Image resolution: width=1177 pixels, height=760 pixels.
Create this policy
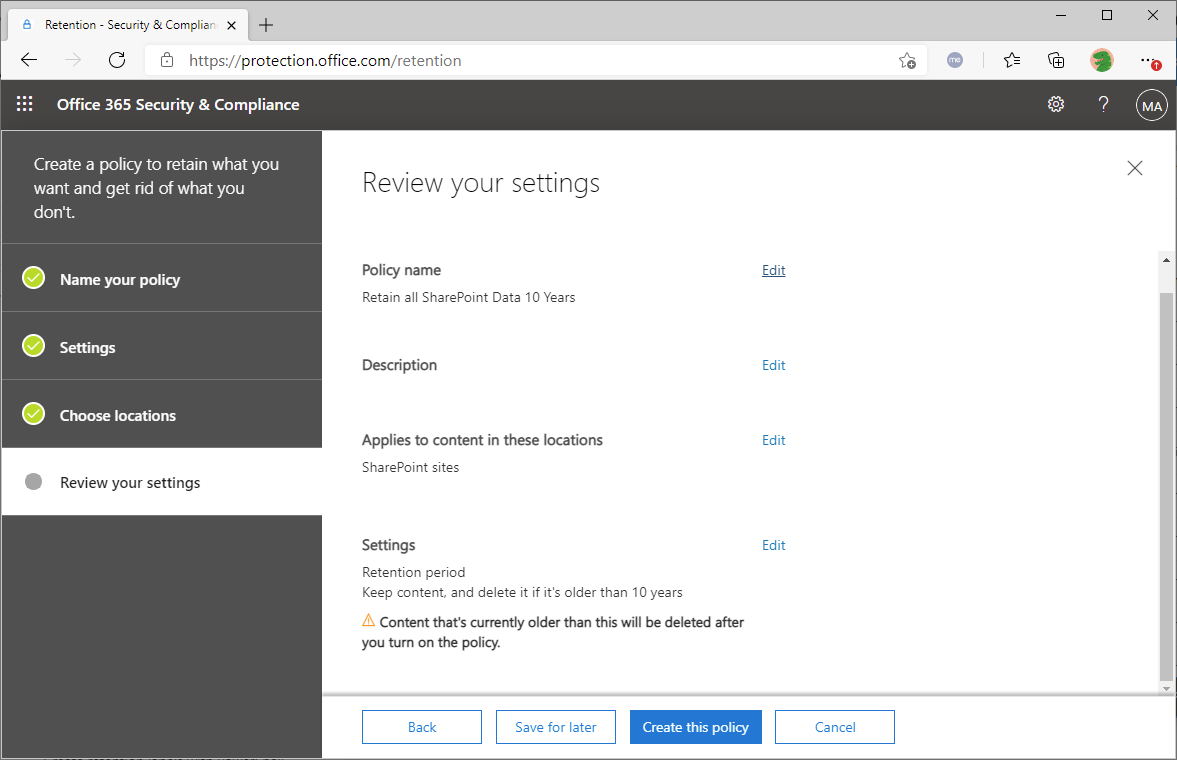click(695, 727)
